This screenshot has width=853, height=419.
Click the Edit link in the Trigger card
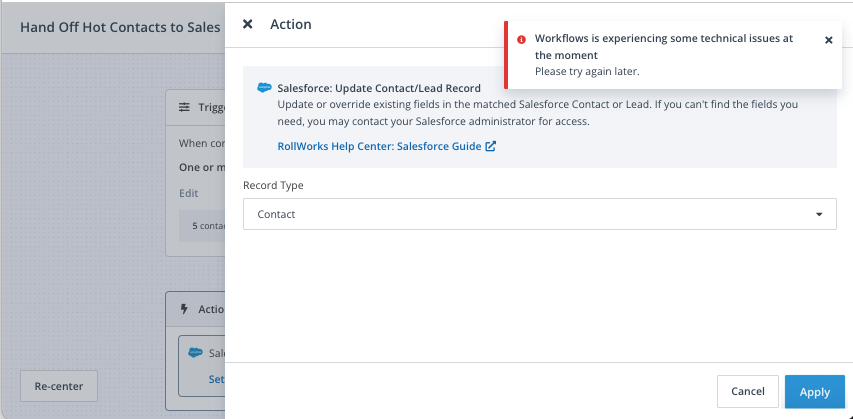click(188, 193)
